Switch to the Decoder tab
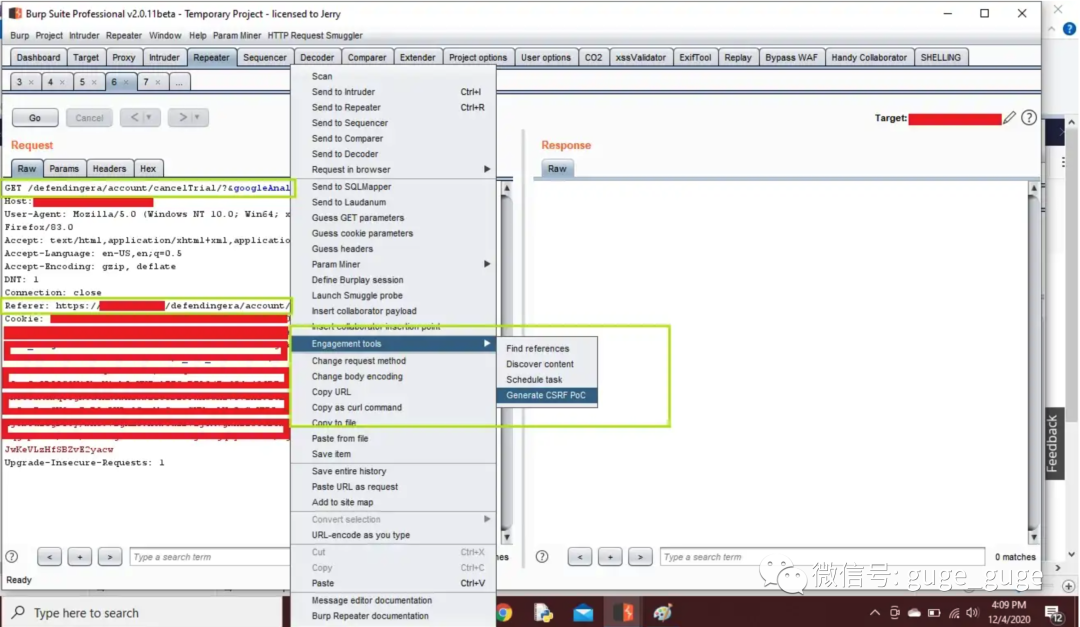 pos(317,58)
